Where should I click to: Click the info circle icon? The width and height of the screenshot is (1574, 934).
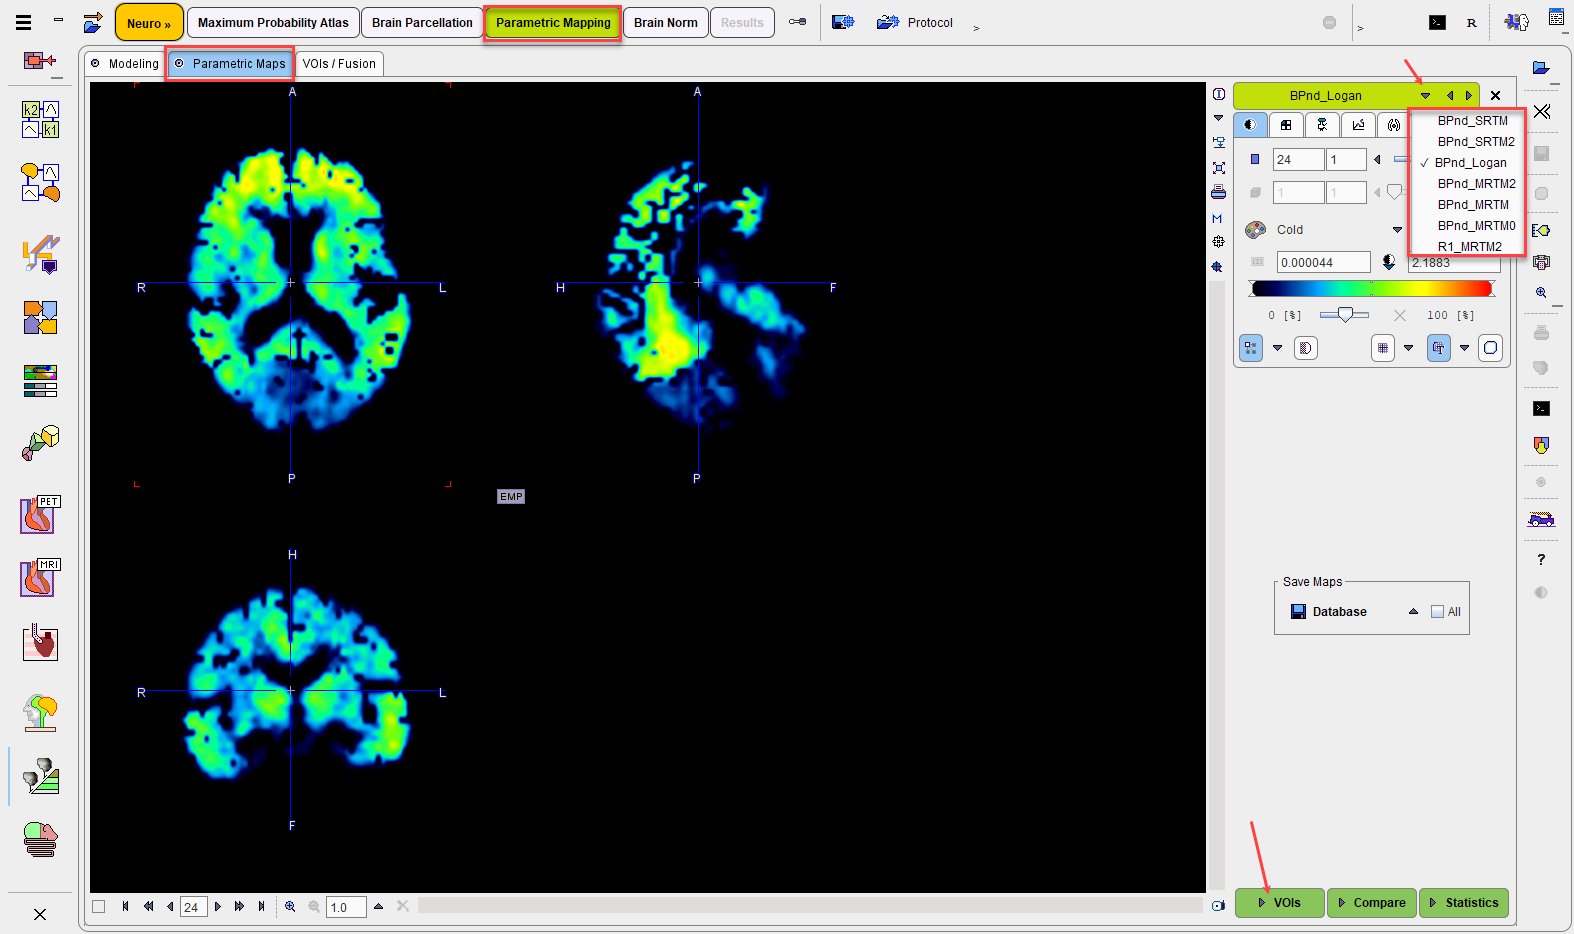(x=1218, y=94)
